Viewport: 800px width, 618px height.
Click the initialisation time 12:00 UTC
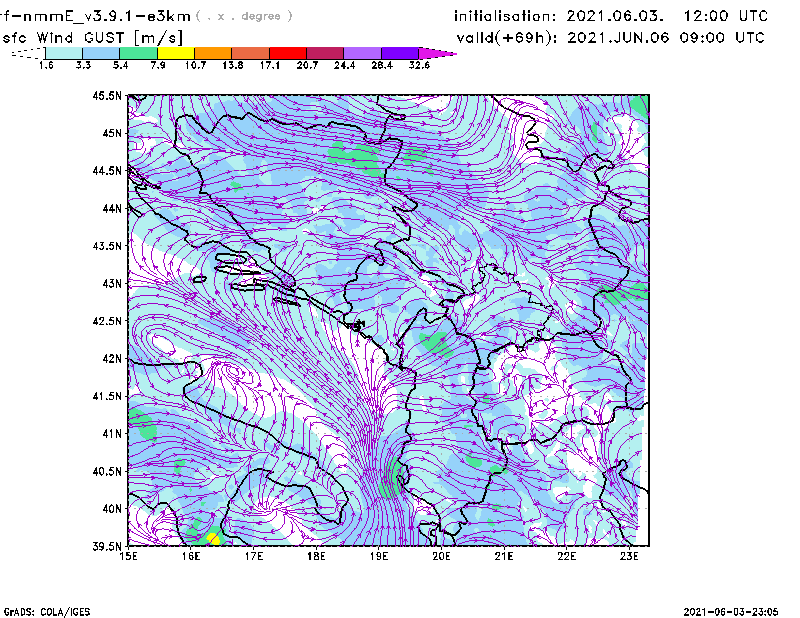[726, 16]
